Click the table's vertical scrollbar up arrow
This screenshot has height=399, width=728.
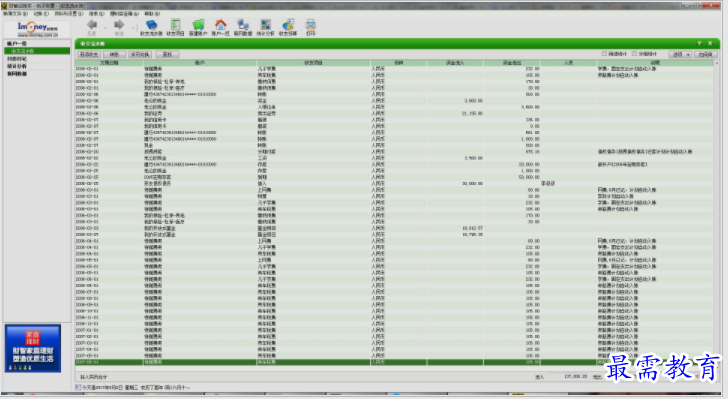pyautogui.click(x=716, y=63)
